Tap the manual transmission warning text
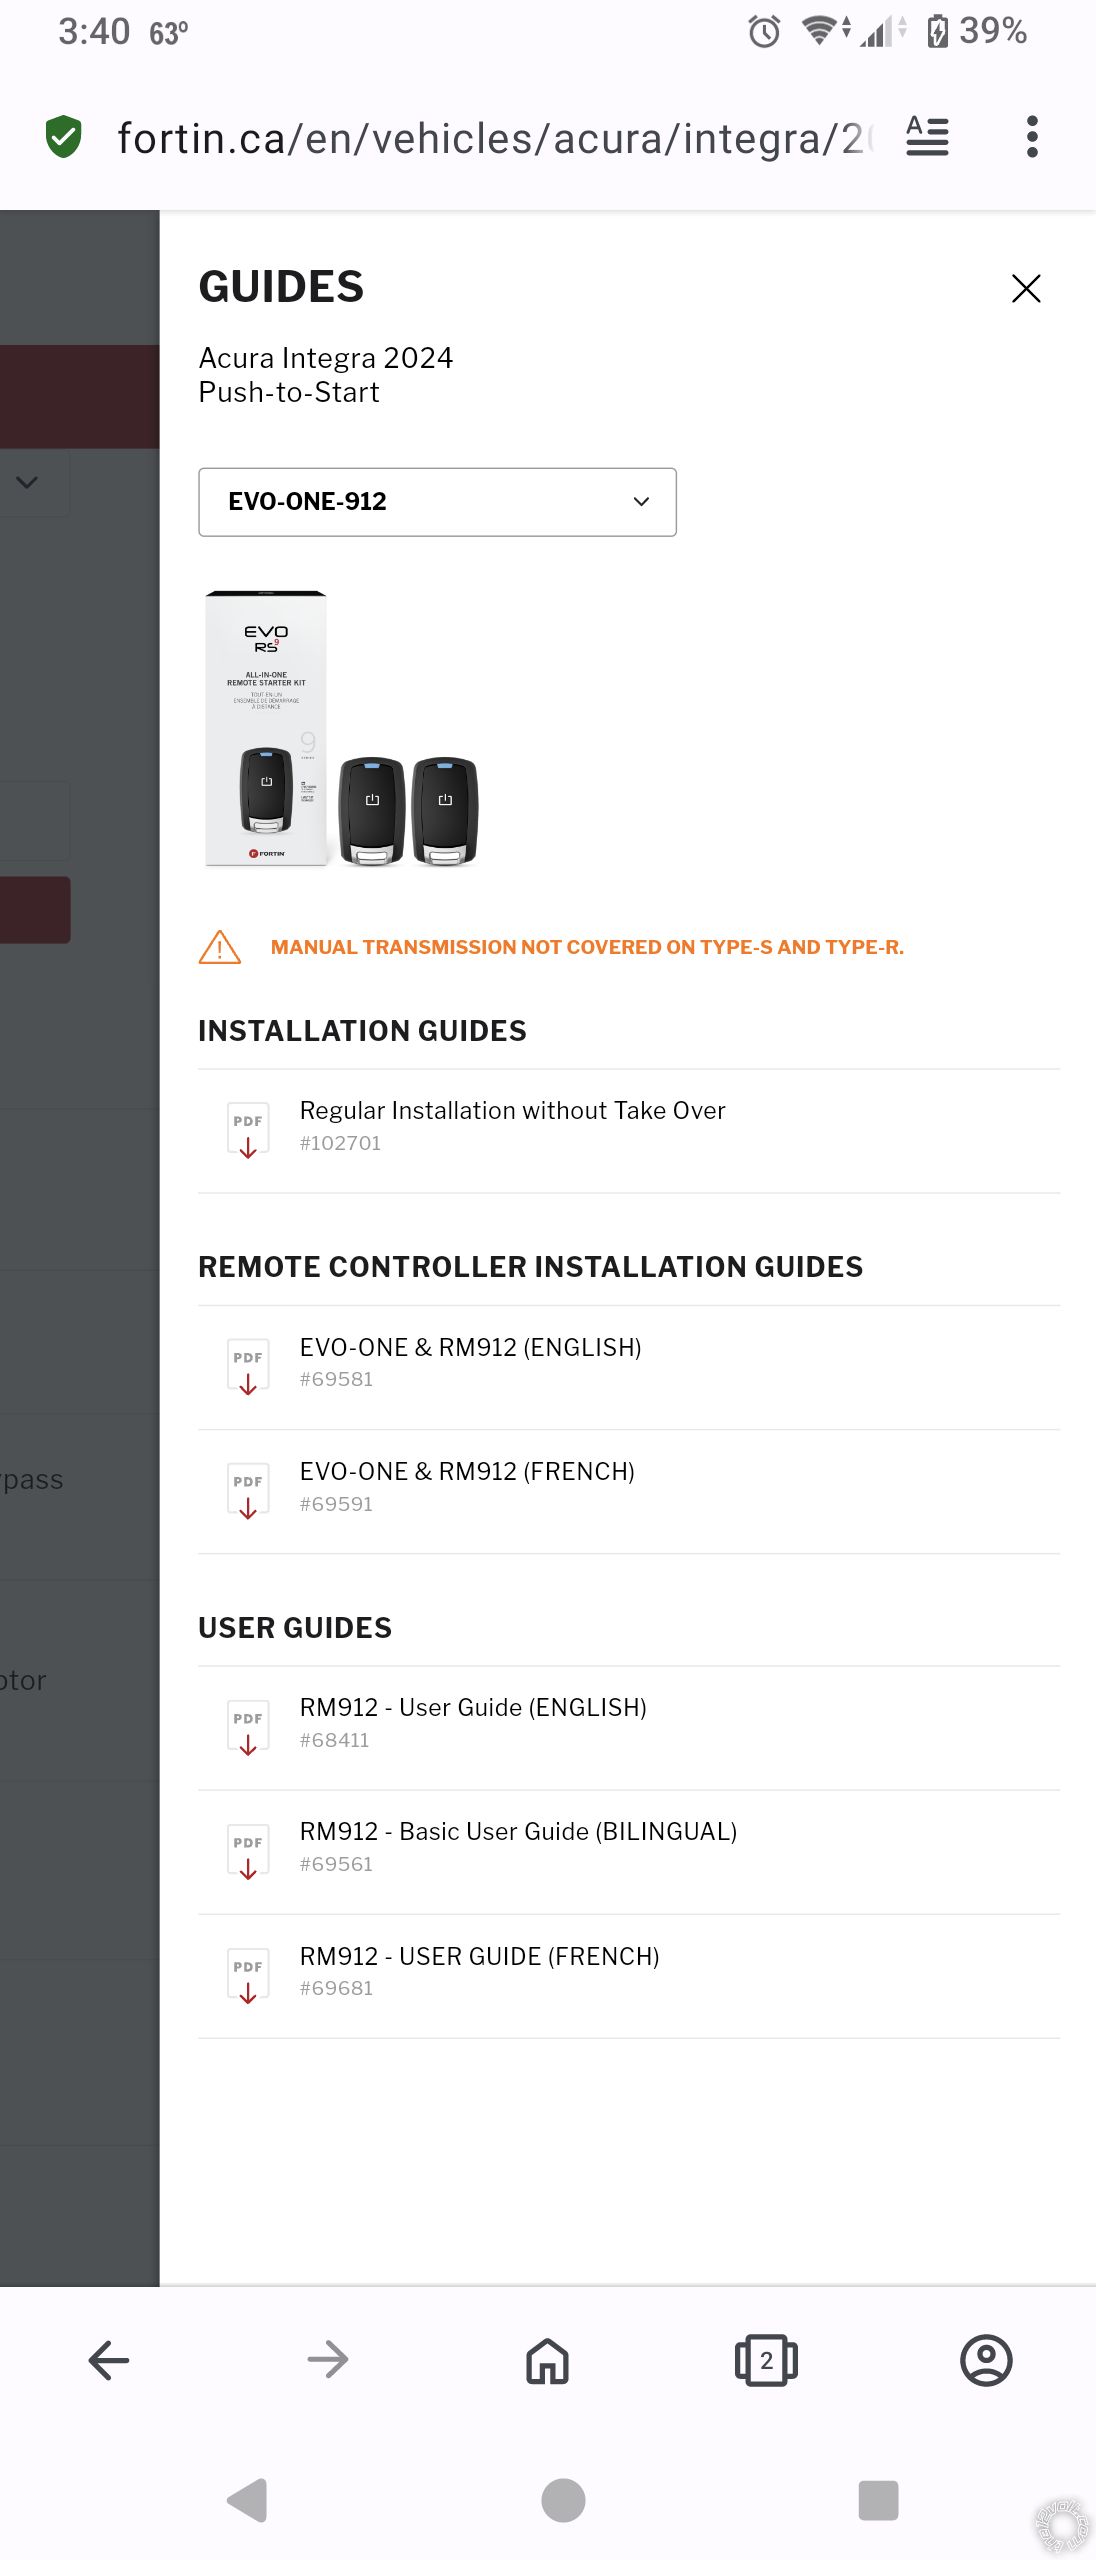This screenshot has width=1096, height=2560. point(587,947)
